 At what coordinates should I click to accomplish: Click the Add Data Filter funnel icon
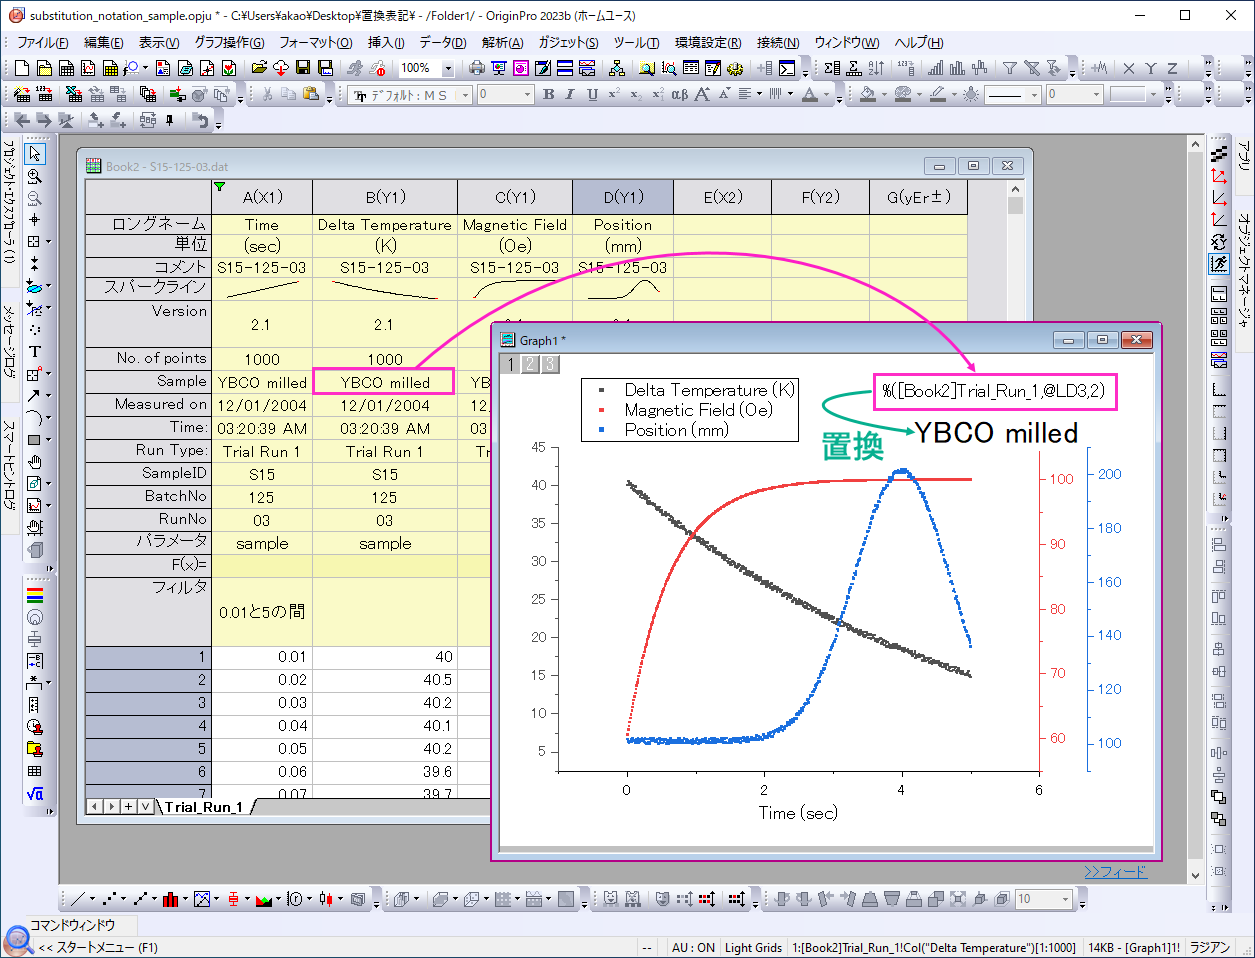(1010, 68)
